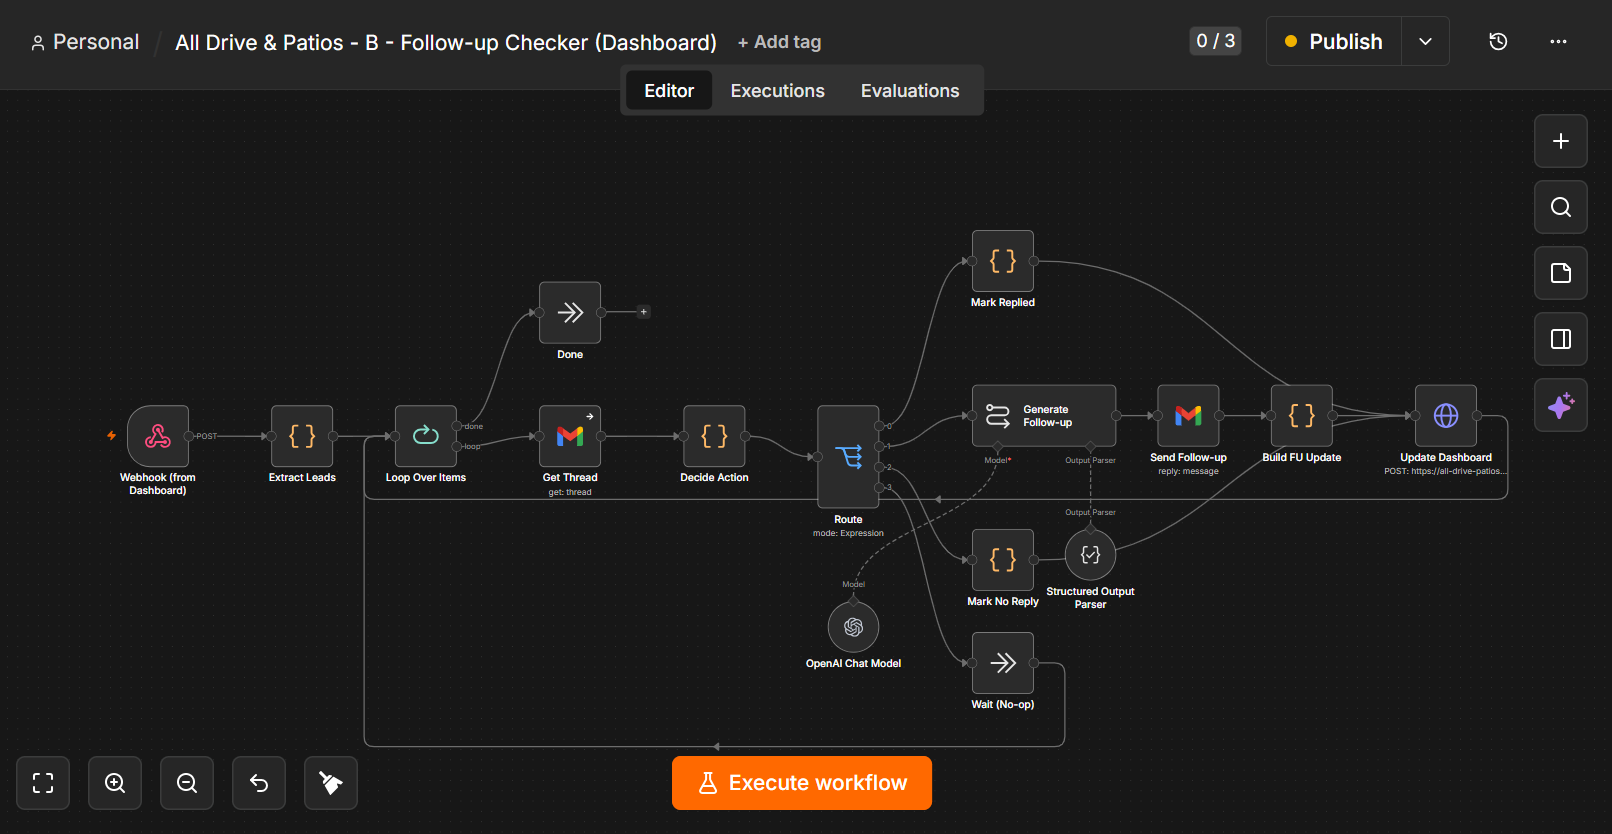
Task: Open the Generate Follow-up chain node
Action: point(1044,416)
